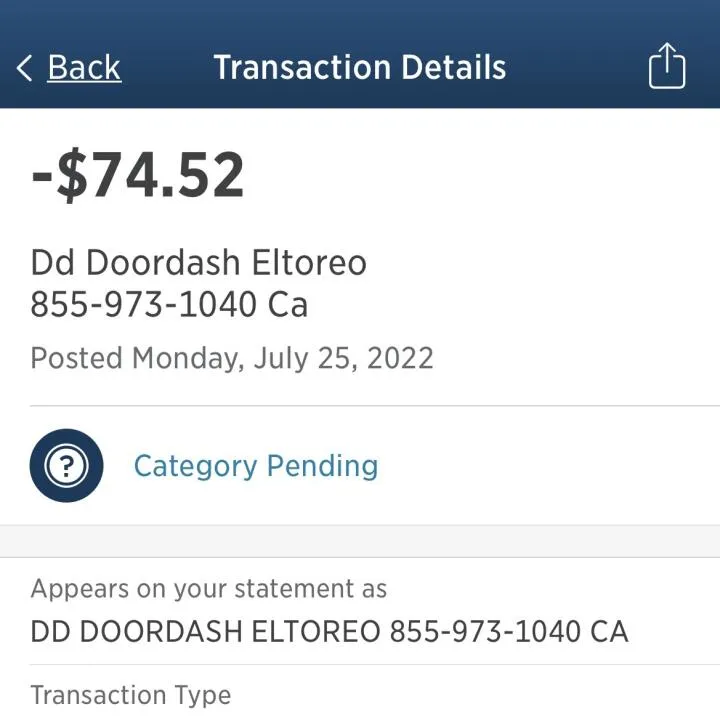Tap the year 2022 in posted date

(x=400, y=358)
